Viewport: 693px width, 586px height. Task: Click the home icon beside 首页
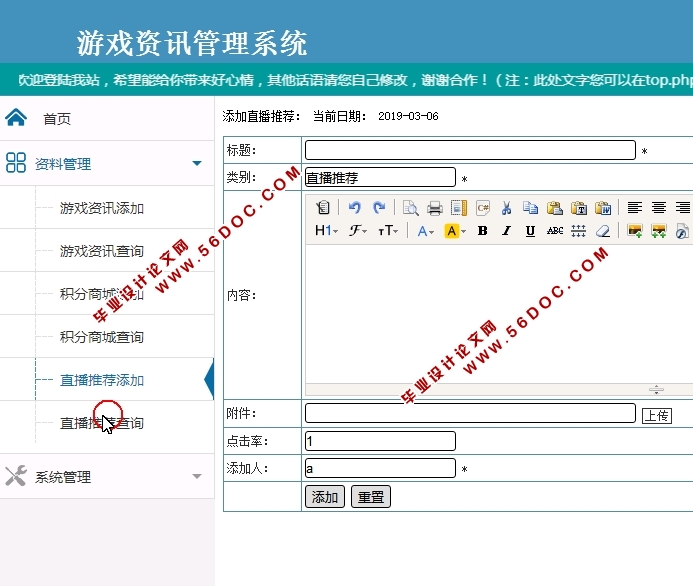coord(16,118)
